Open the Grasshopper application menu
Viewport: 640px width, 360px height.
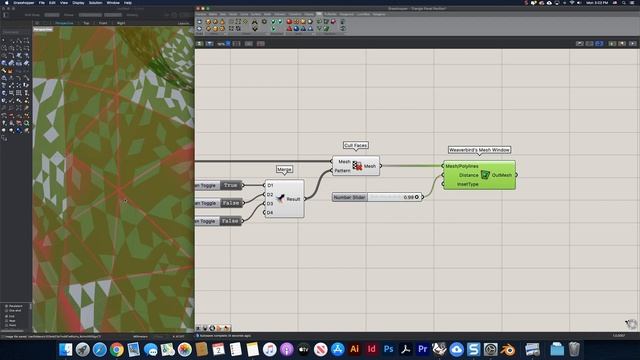coord(24,2)
